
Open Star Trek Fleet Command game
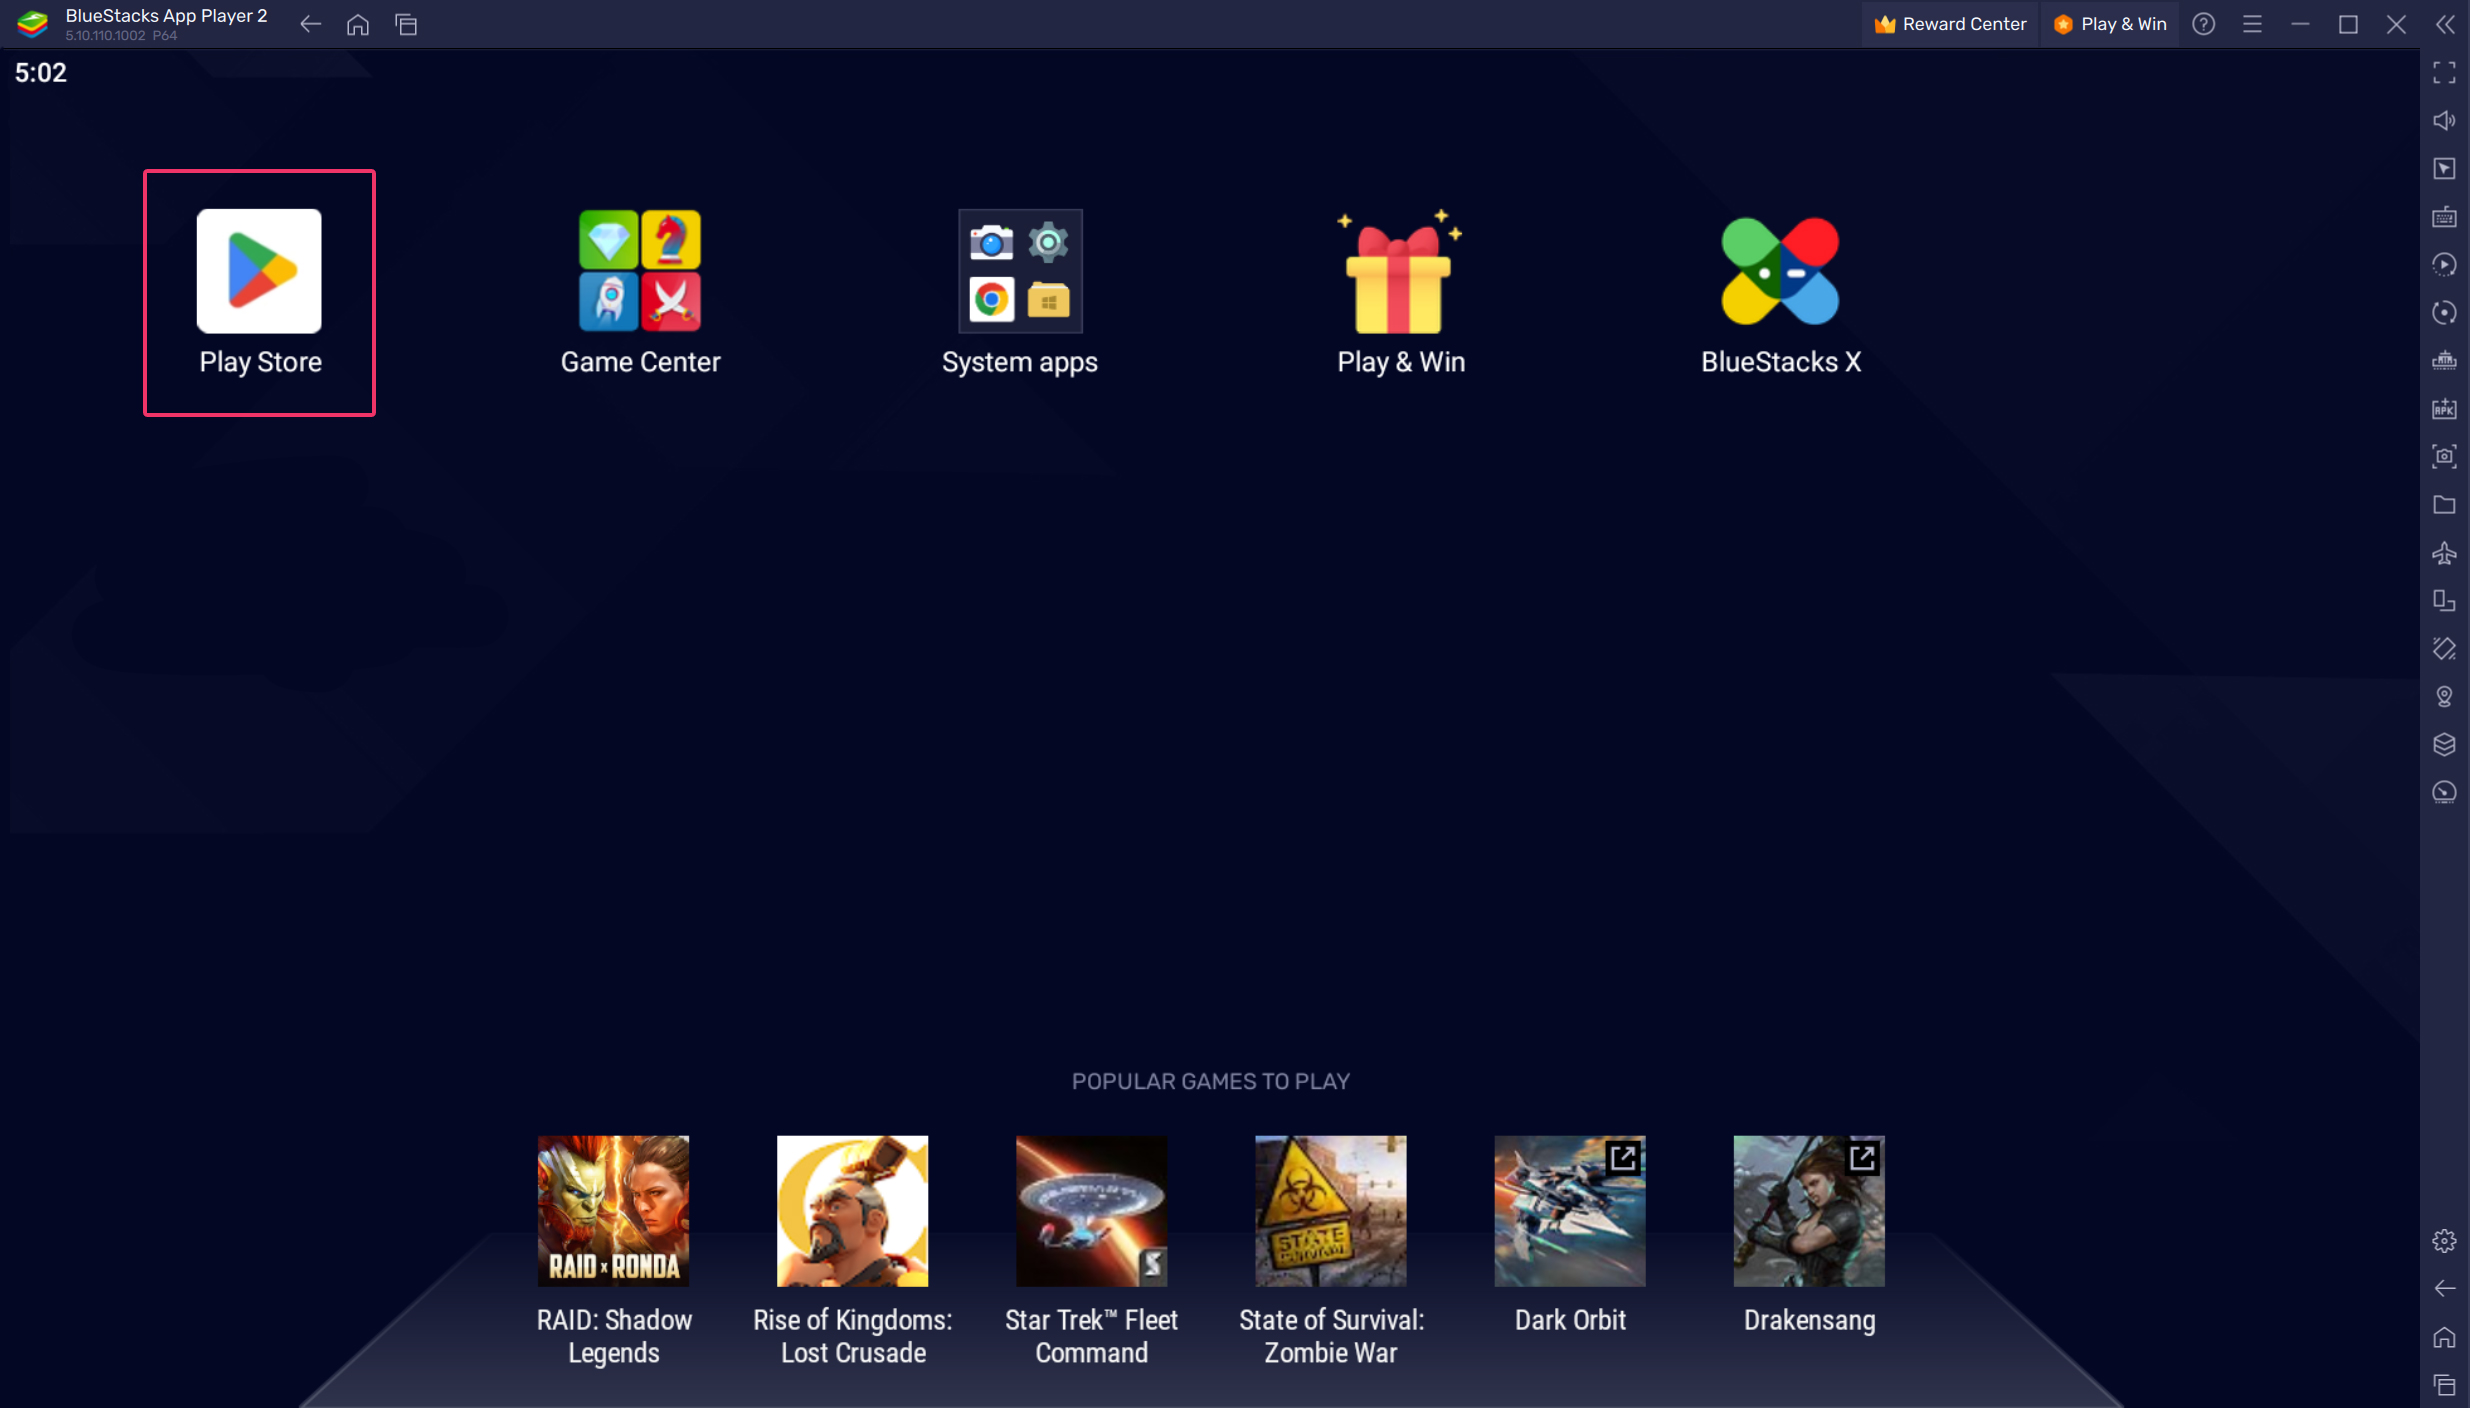pyautogui.click(x=1091, y=1210)
